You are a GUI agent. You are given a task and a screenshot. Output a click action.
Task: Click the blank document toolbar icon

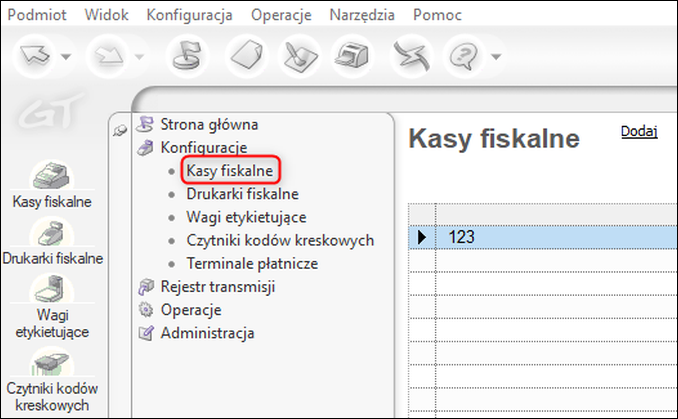(x=247, y=56)
